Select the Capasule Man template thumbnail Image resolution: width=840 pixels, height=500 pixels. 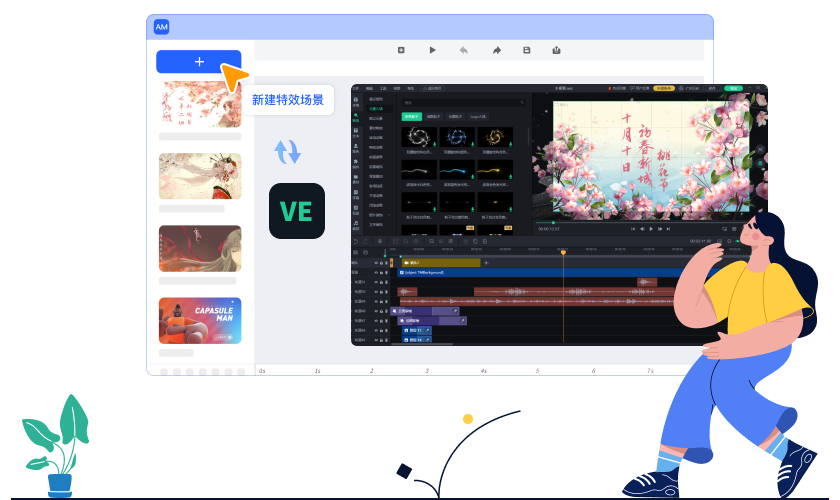[x=200, y=320]
